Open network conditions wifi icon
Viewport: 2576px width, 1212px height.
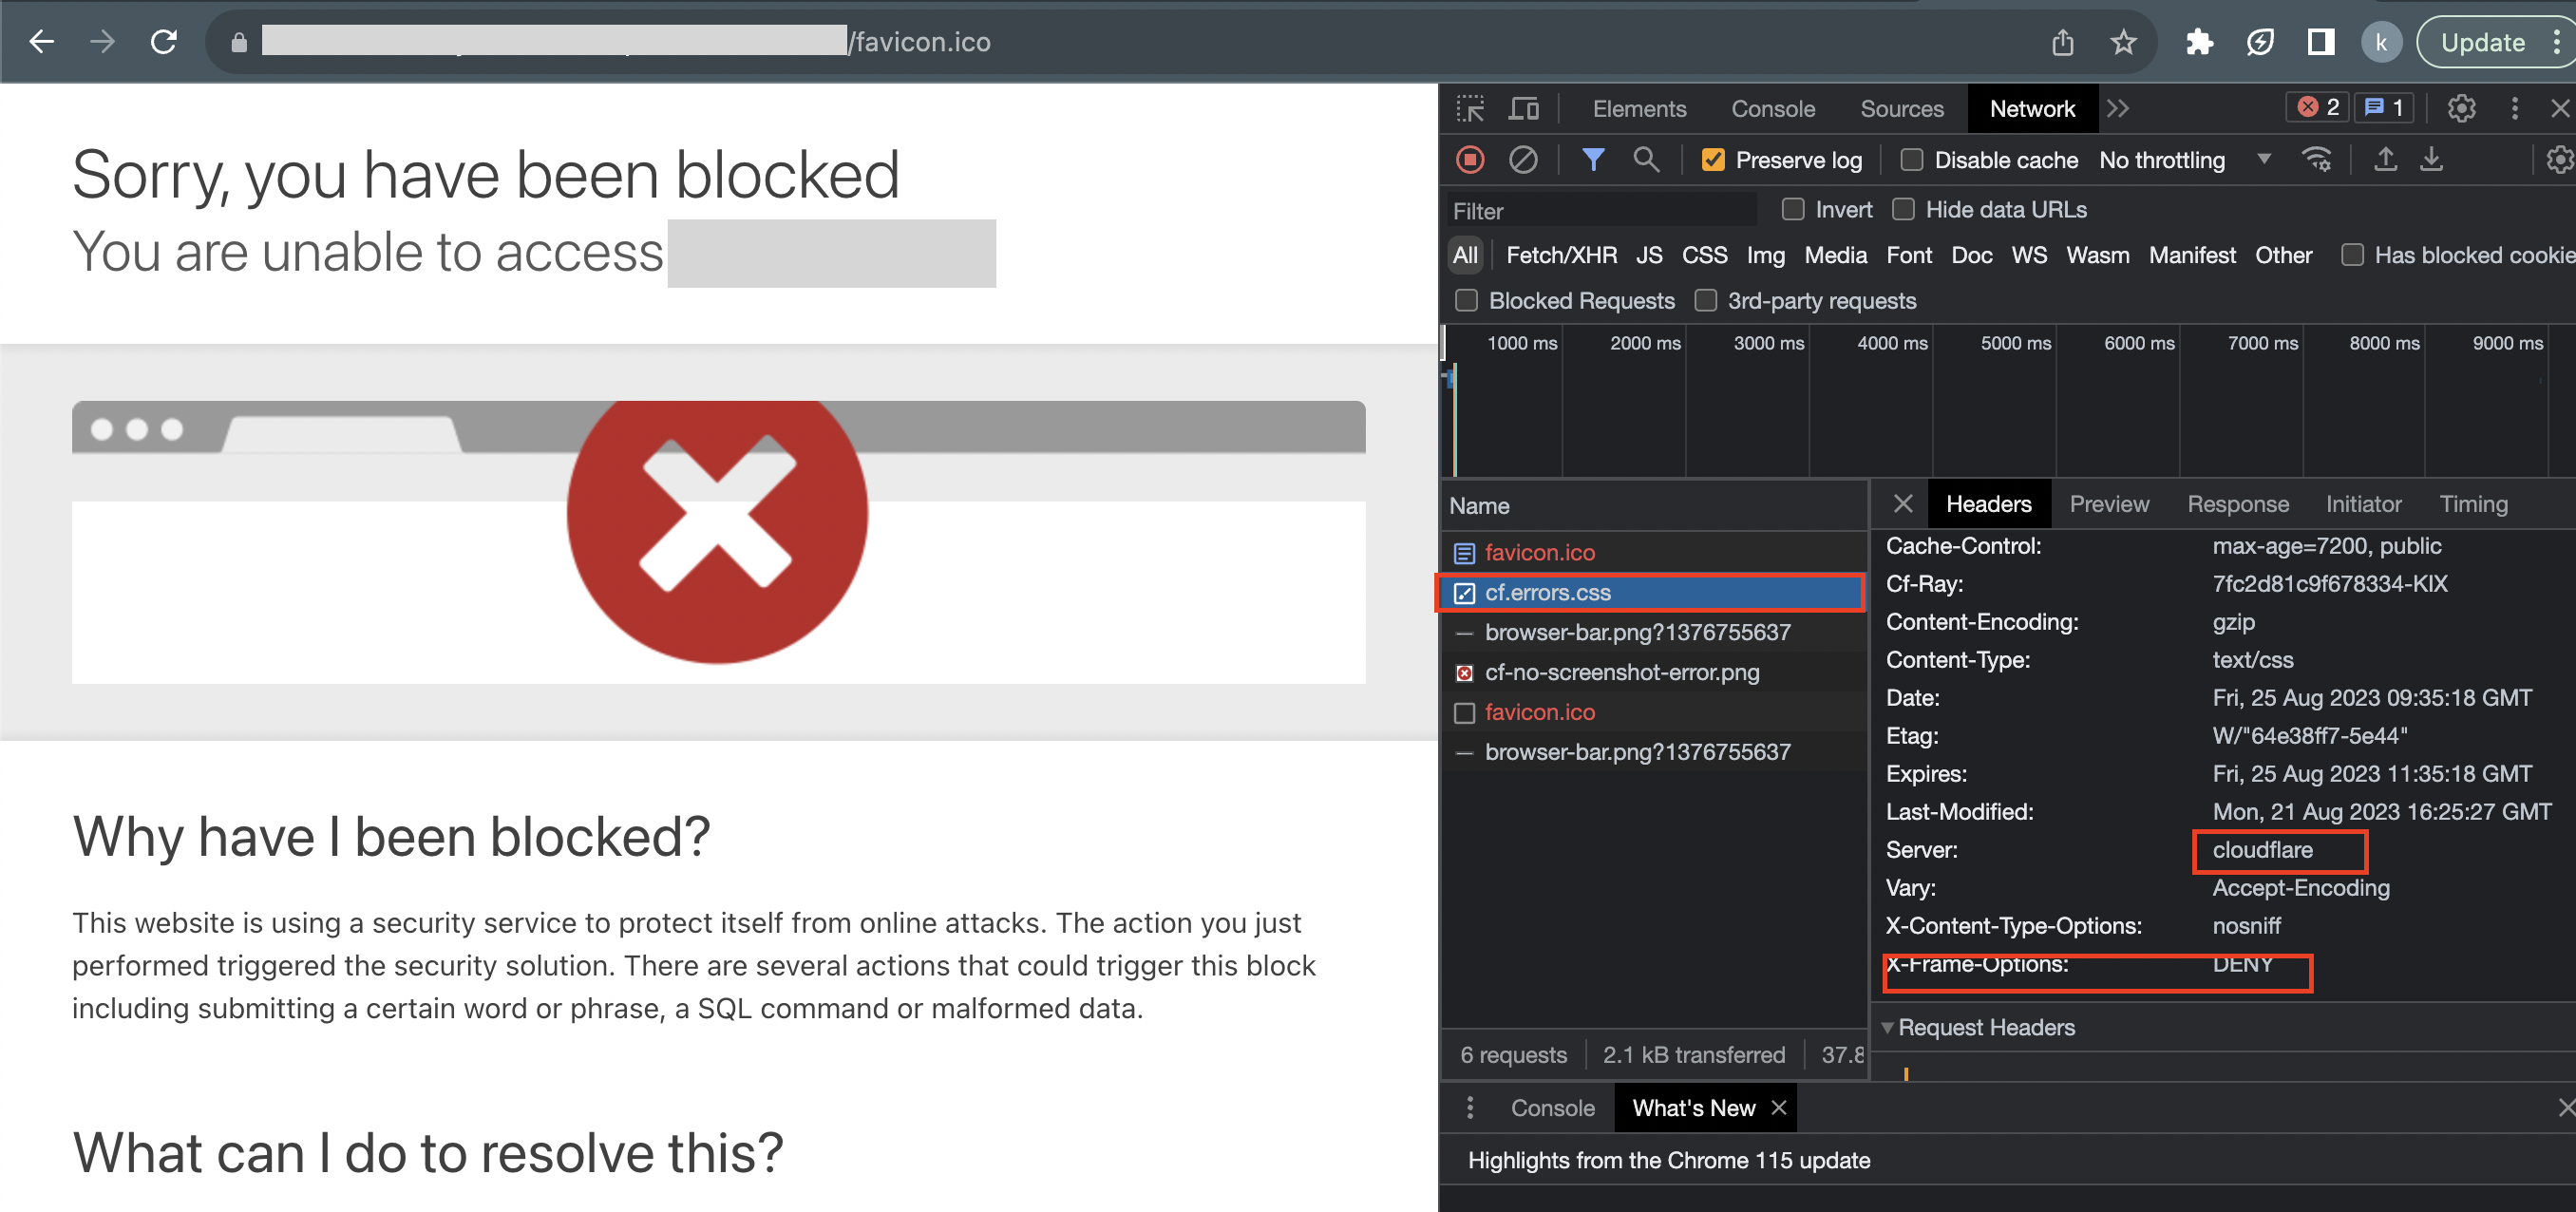tap(2317, 159)
